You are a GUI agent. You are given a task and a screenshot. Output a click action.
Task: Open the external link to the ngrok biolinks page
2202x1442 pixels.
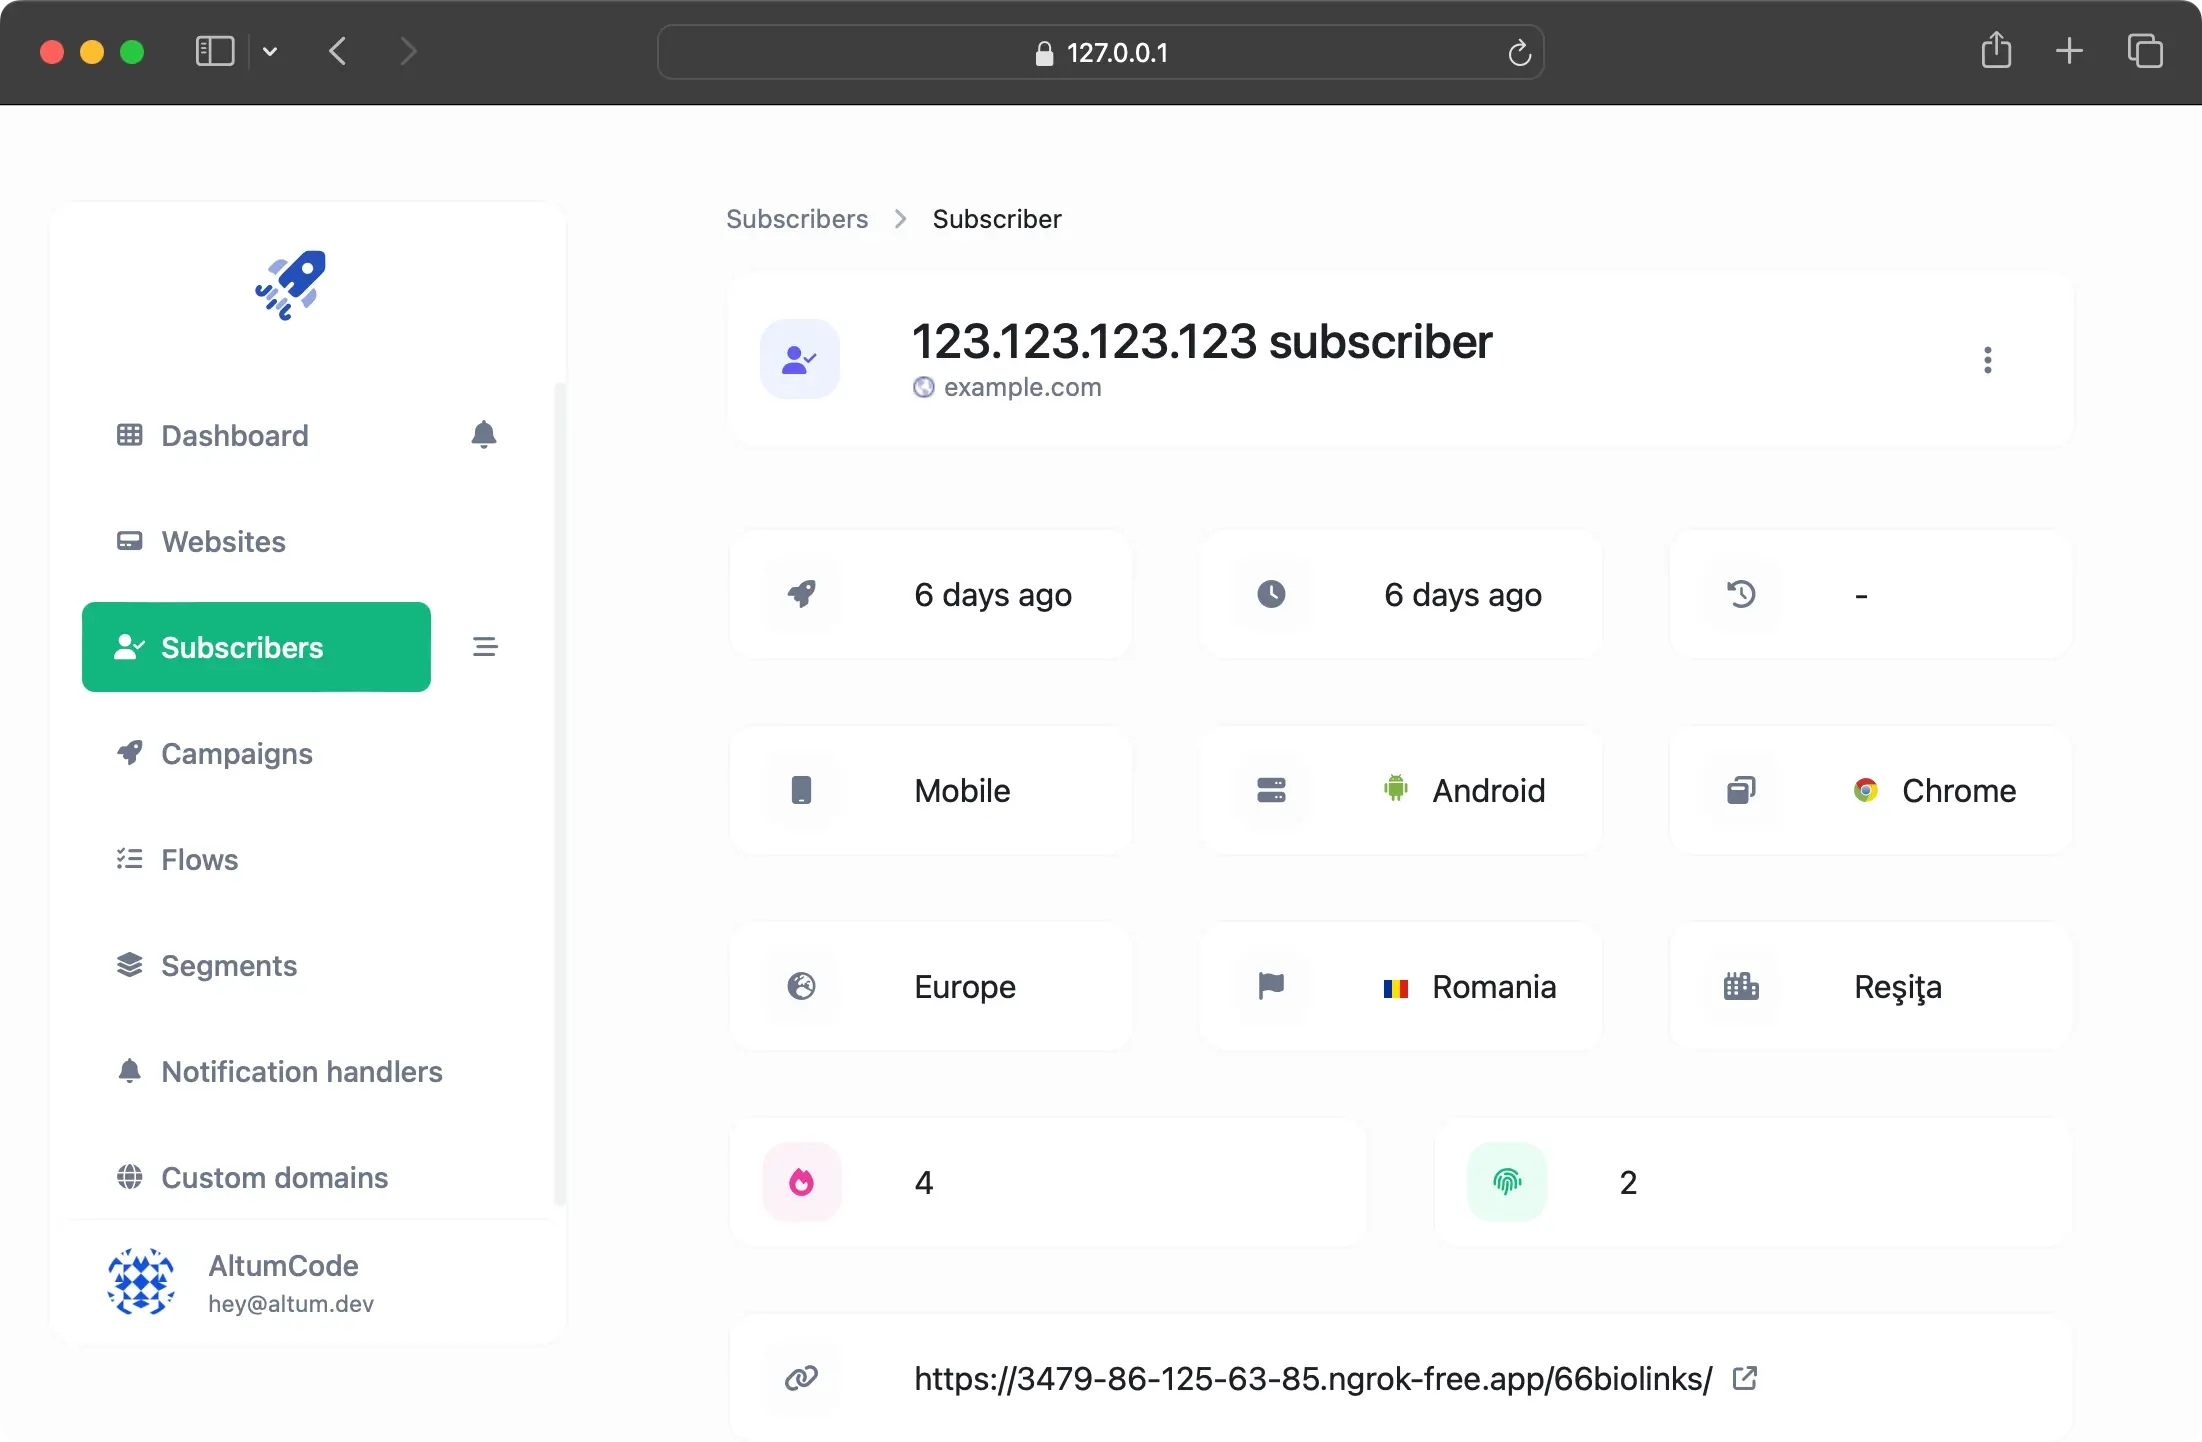click(x=1744, y=1378)
